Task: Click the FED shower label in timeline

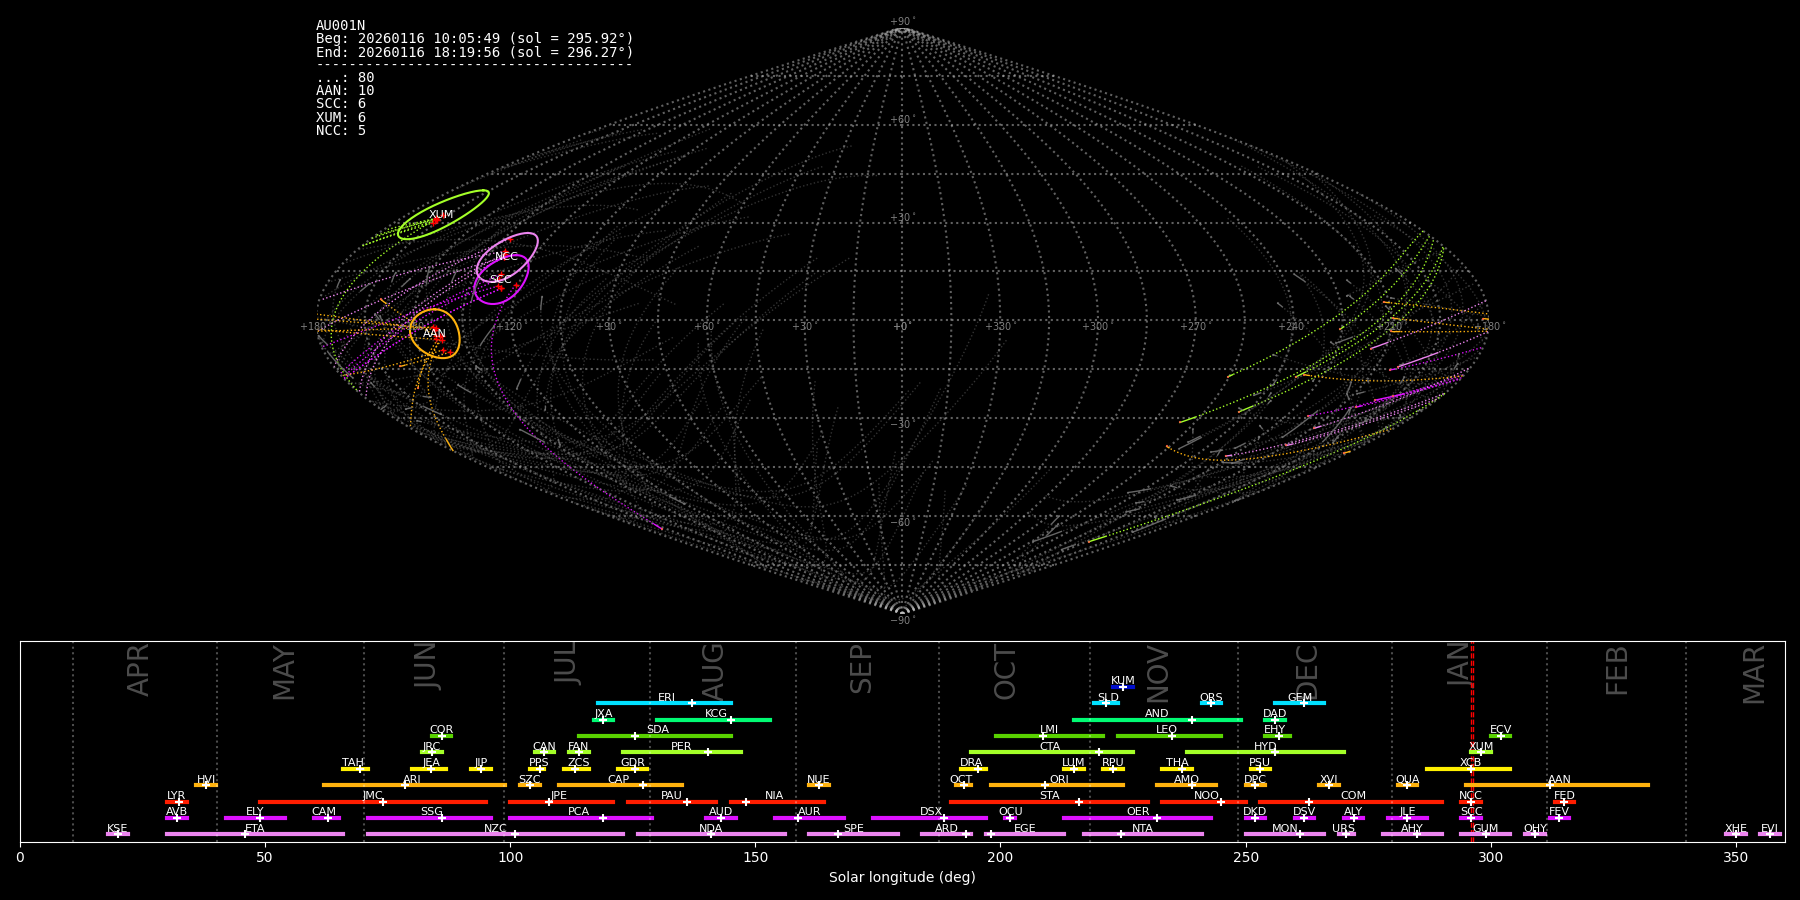Action: pyautogui.click(x=1564, y=796)
